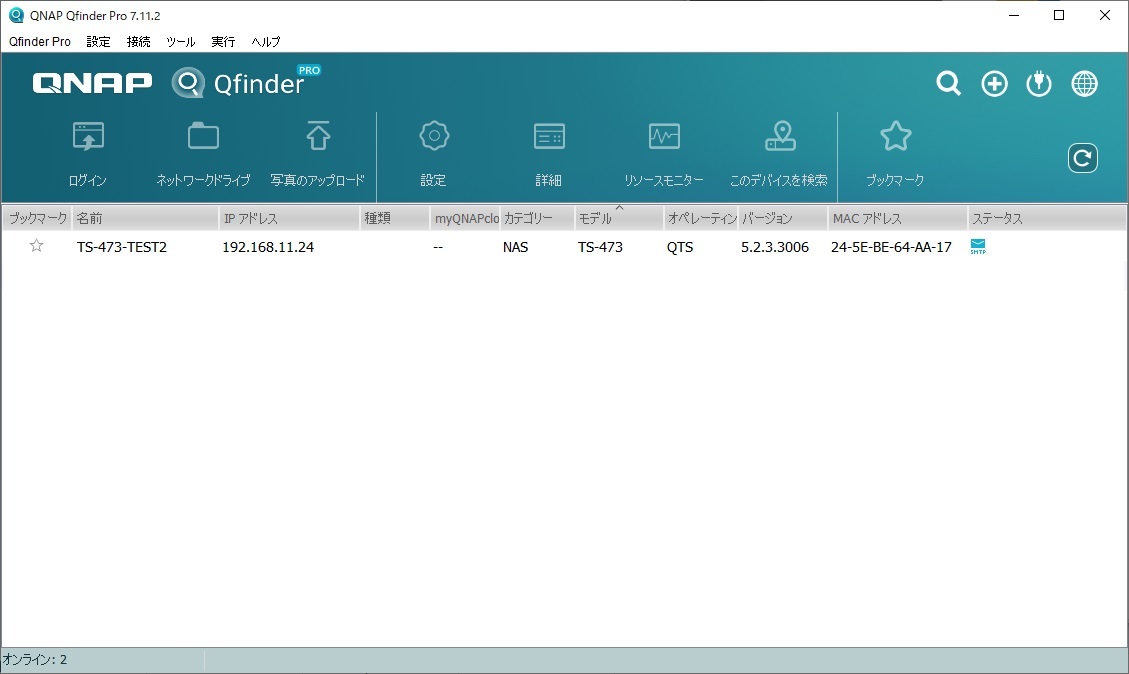Open the Qfinder Pro menu
Viewport: 1129px width, 674px height.
point(40,42)
